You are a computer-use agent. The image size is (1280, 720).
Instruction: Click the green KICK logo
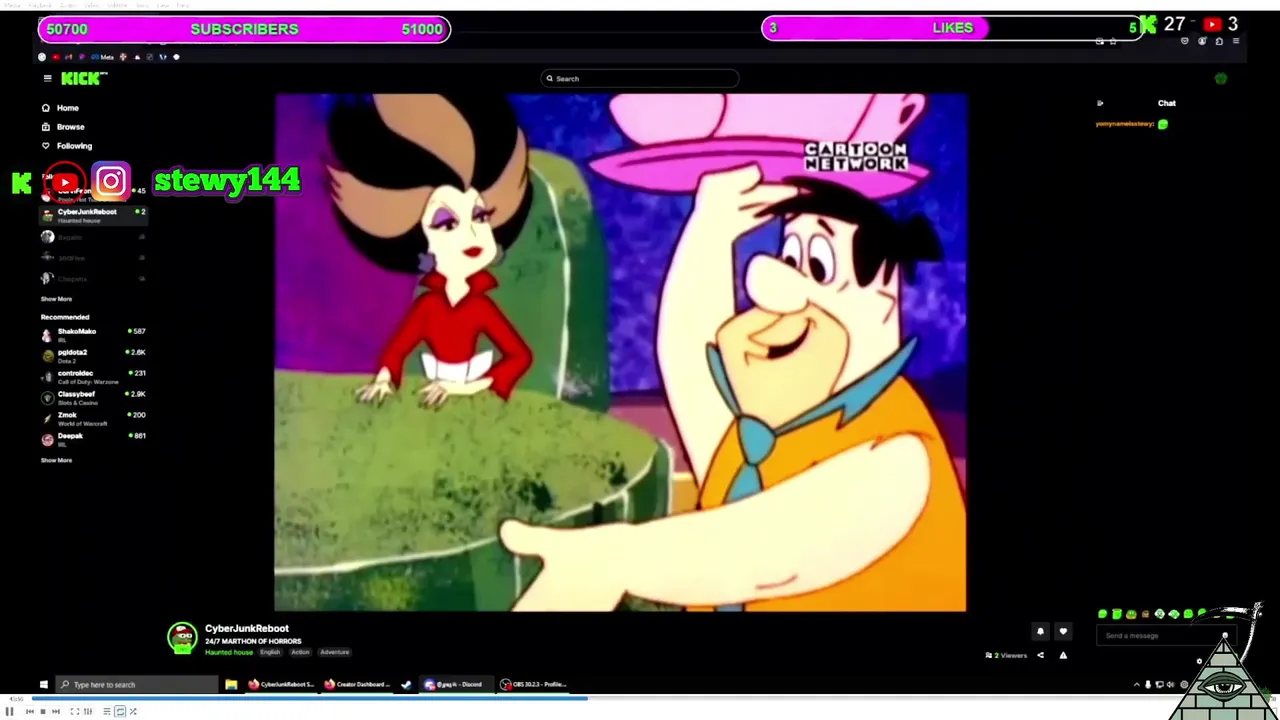82,78
